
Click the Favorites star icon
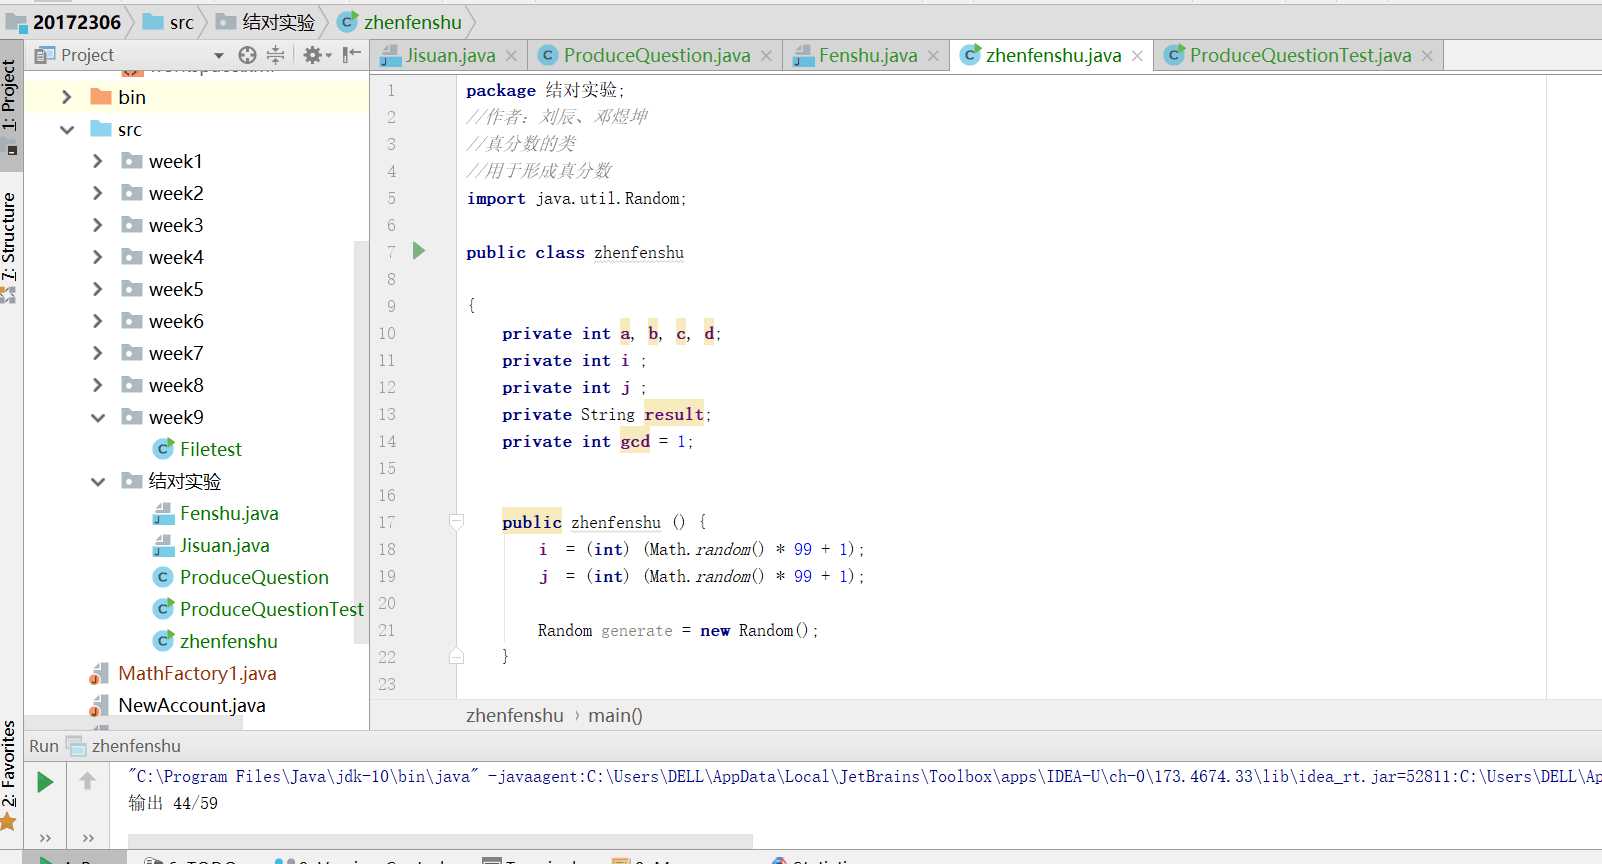(x=9, y=822)
